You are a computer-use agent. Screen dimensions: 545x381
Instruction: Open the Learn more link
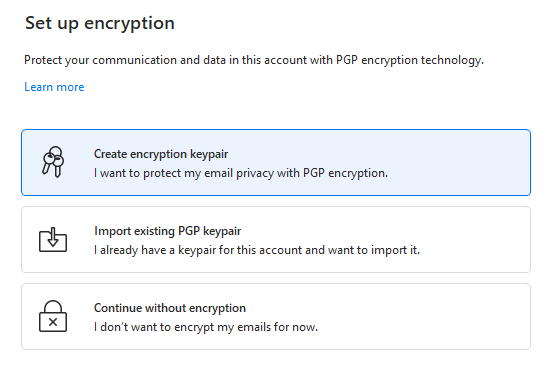point(54,87)
